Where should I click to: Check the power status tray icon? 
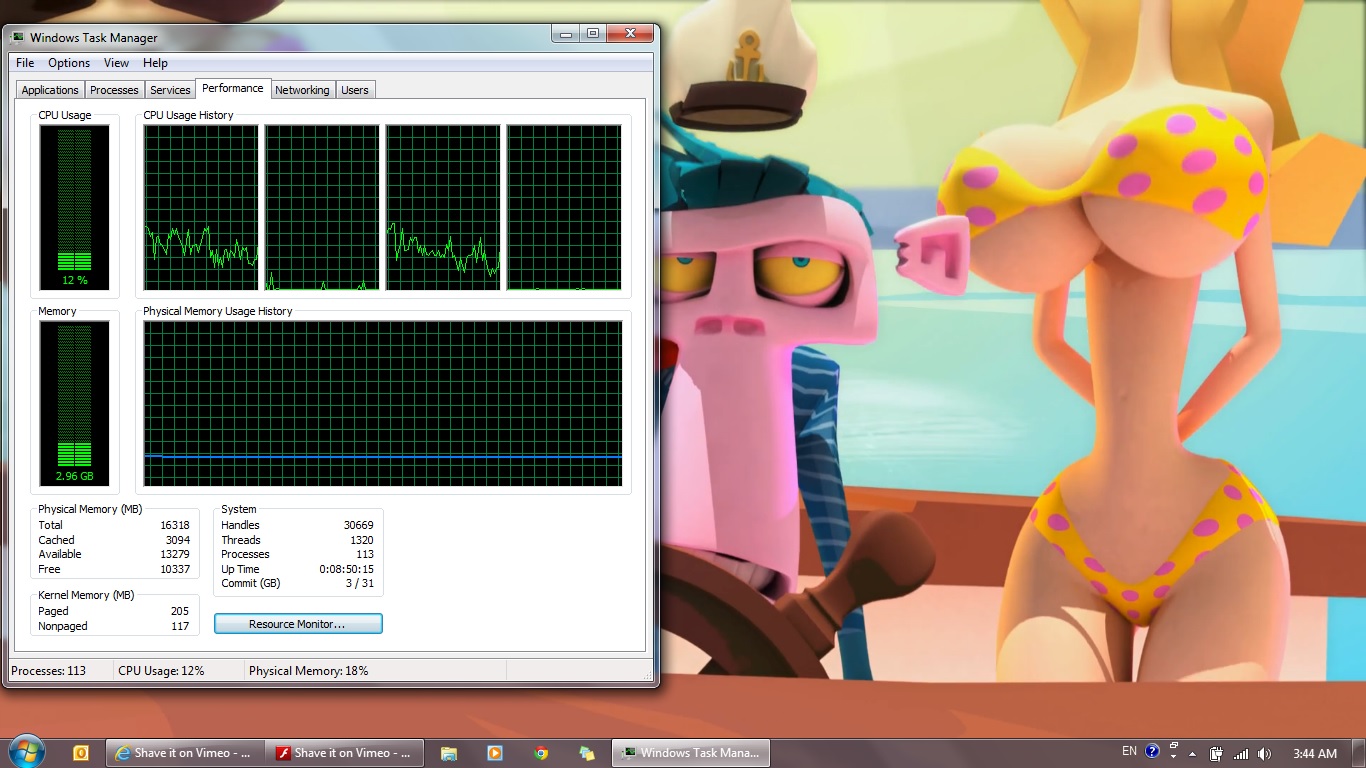pyautogui.click(x=1217, y=753)
